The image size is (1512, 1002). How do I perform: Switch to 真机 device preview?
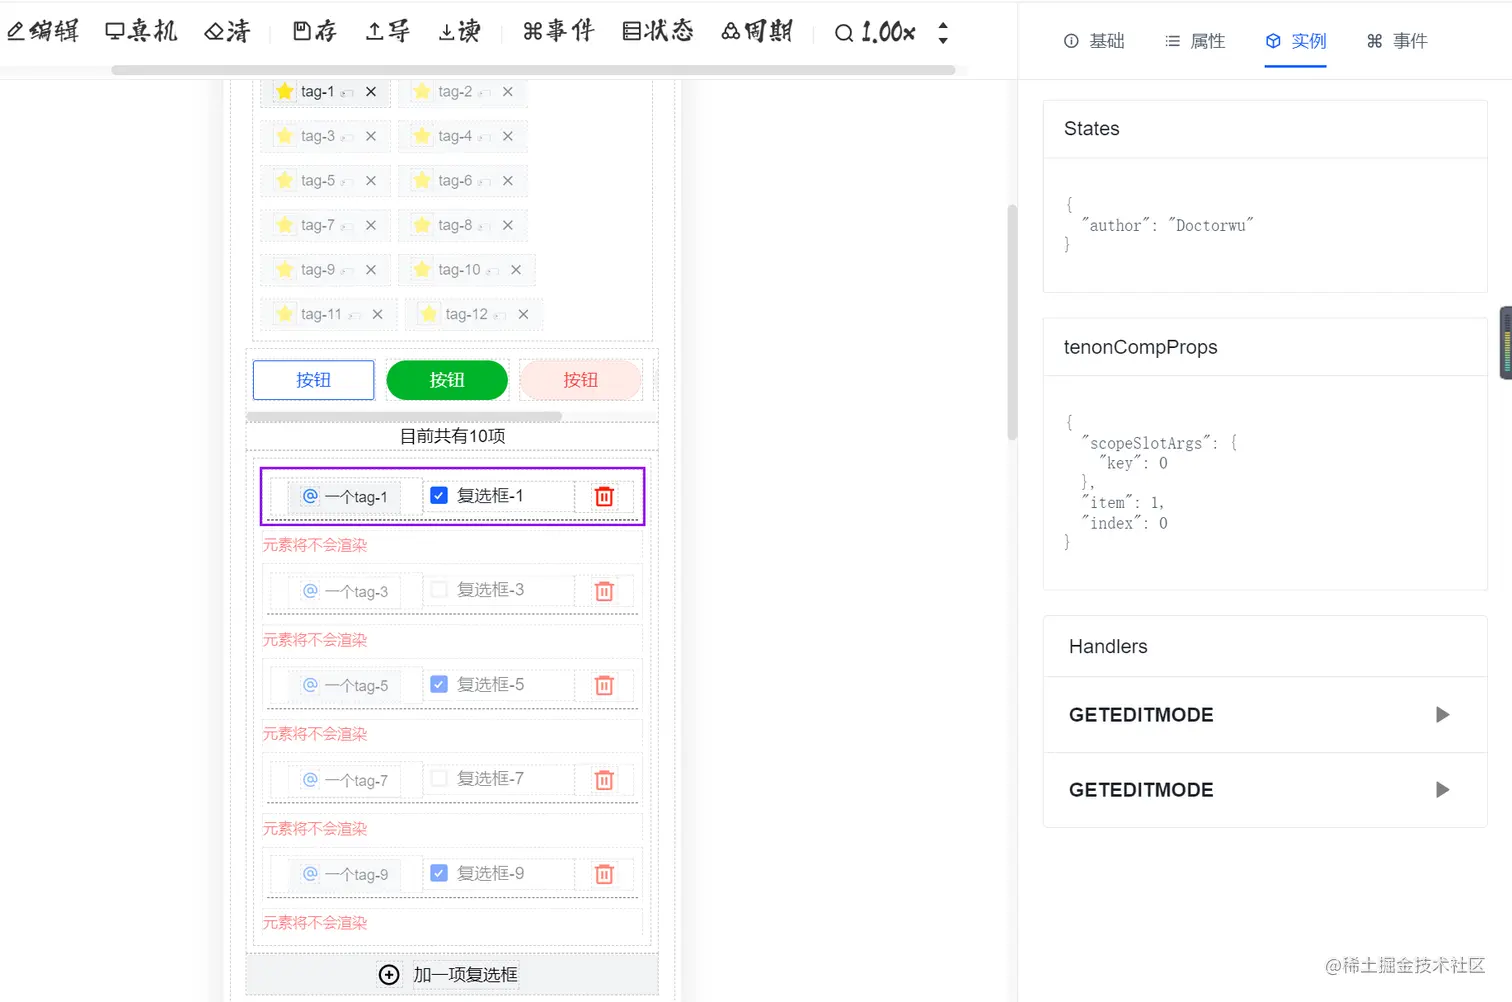141,31
